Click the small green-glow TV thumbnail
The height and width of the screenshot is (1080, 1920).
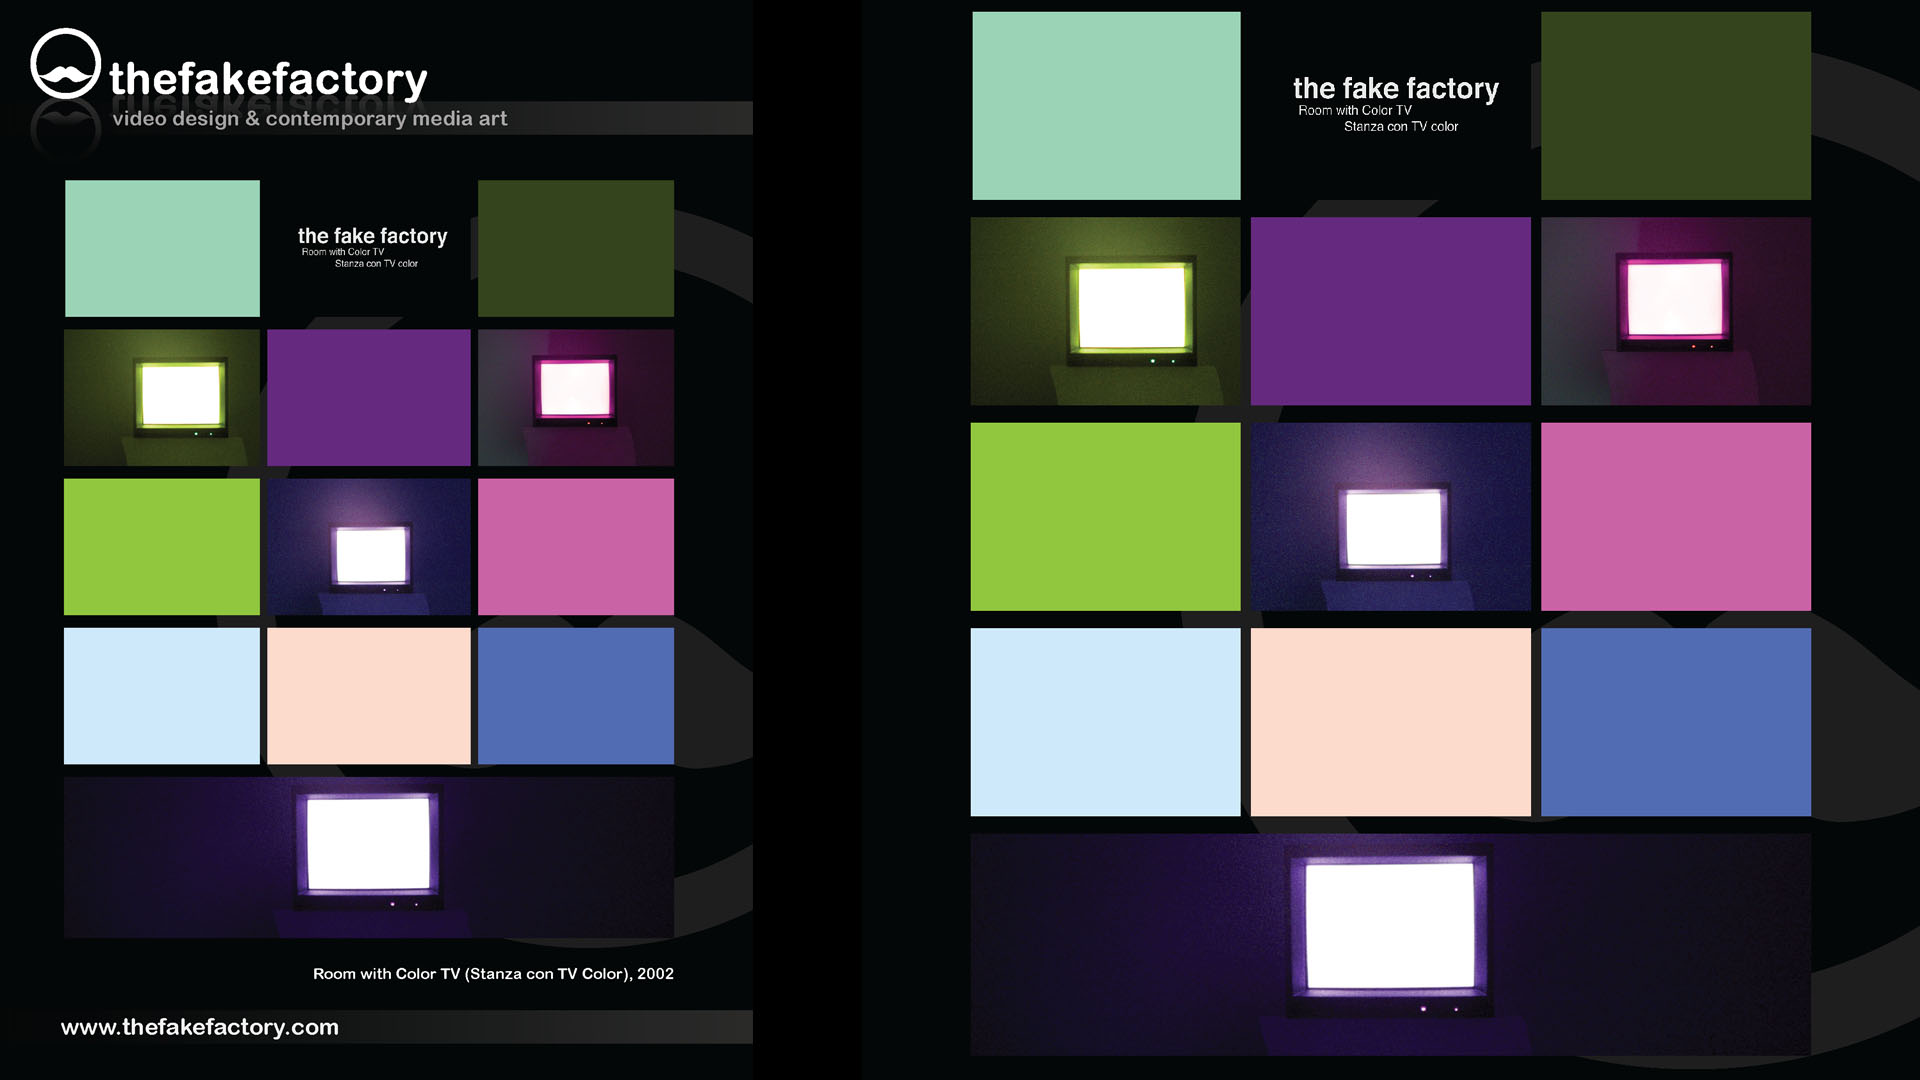coord(162,397)
